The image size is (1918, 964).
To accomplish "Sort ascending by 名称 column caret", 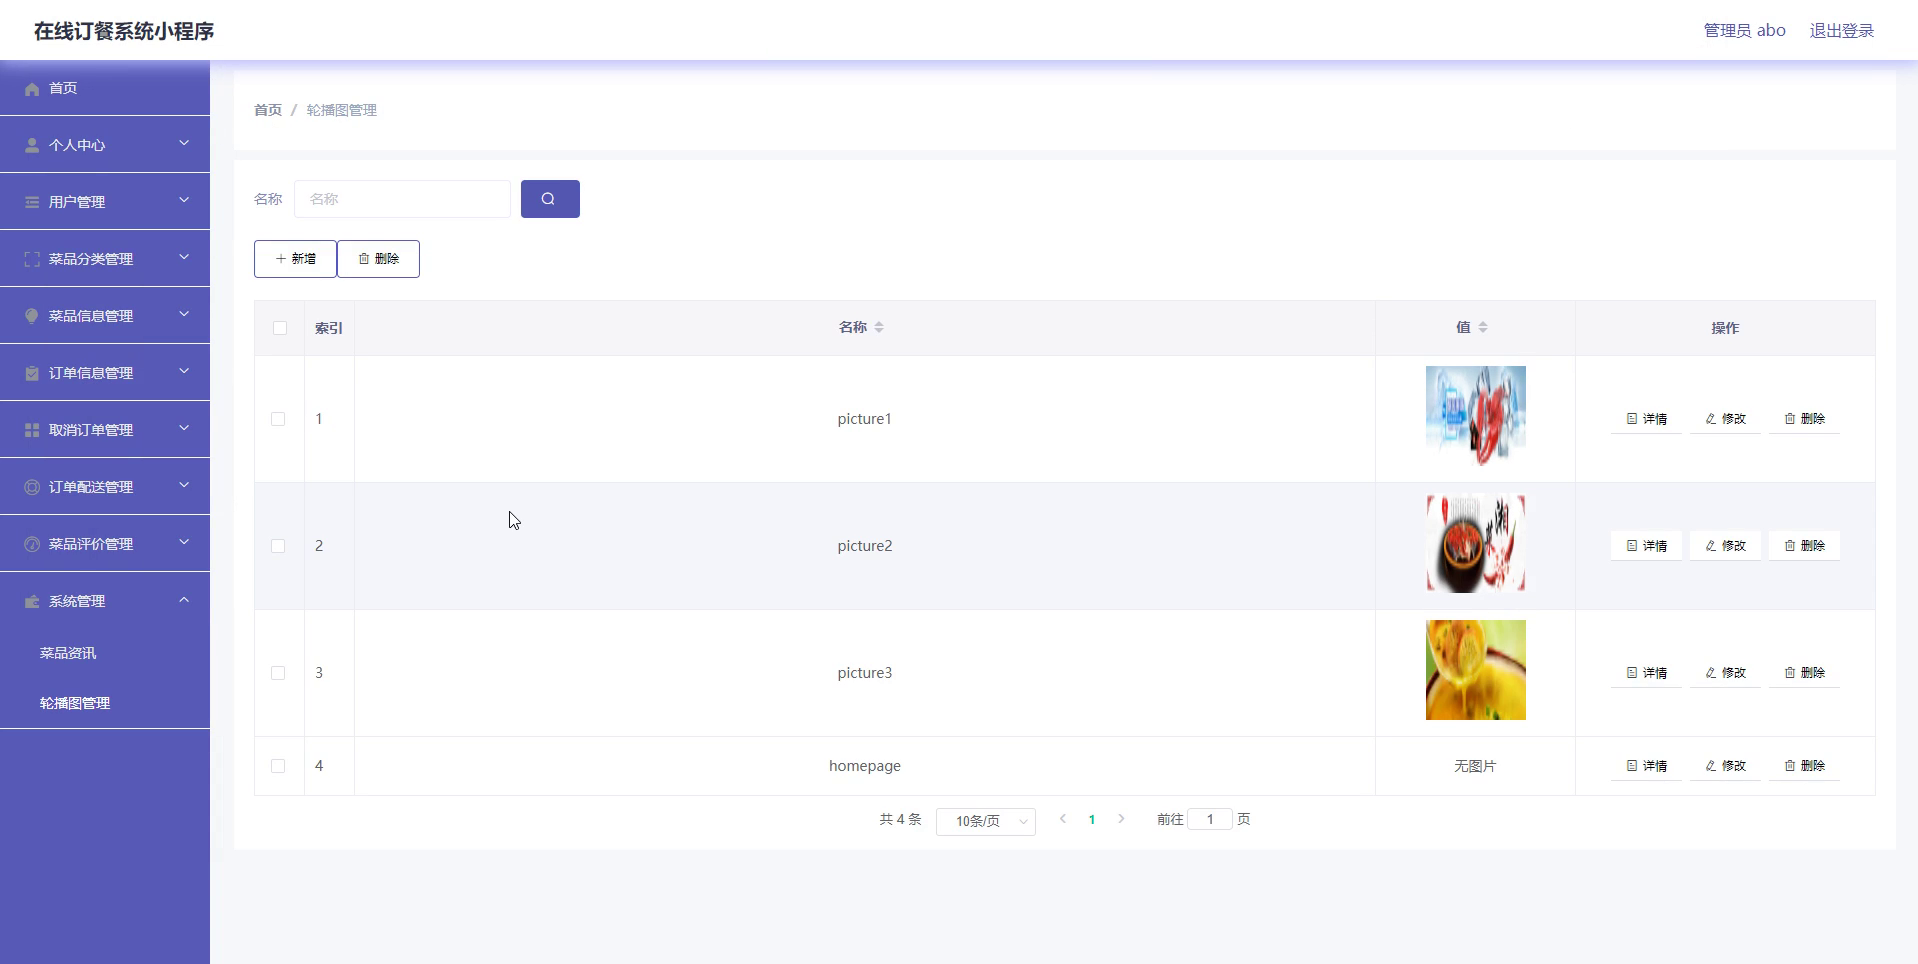I will [x=879, y=323].
